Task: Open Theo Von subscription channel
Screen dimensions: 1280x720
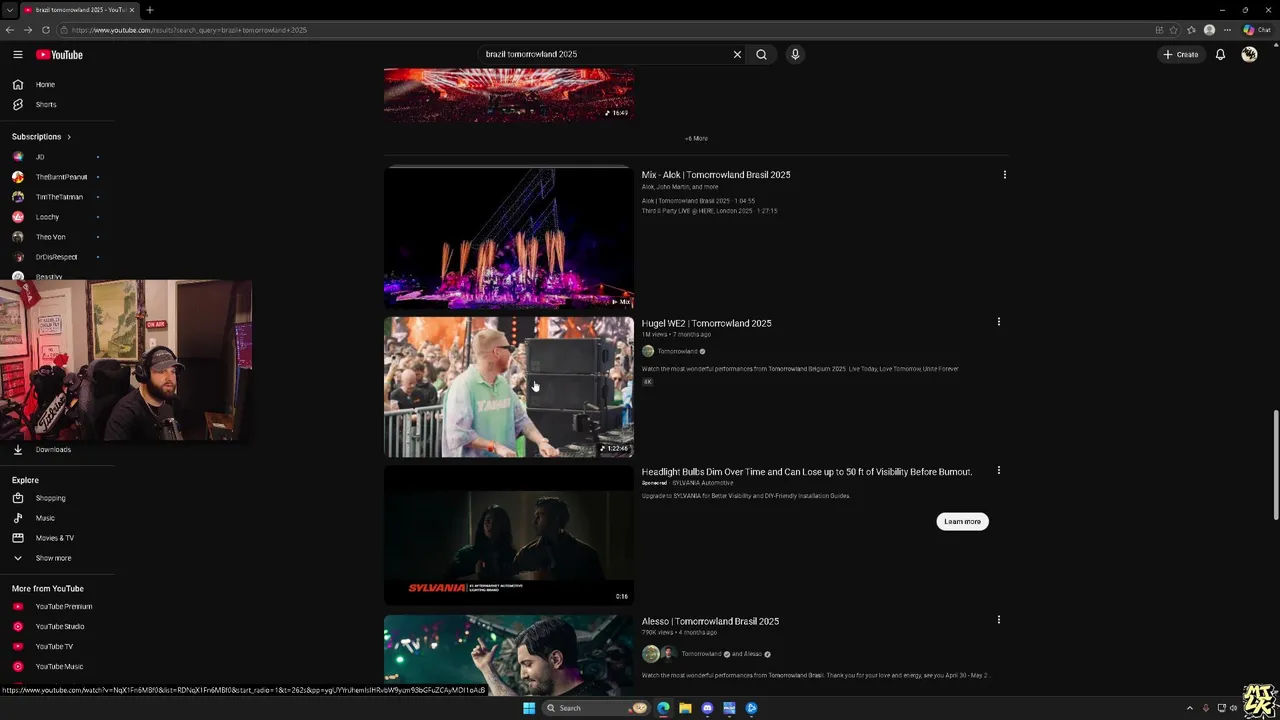Action: coord(57,237)
